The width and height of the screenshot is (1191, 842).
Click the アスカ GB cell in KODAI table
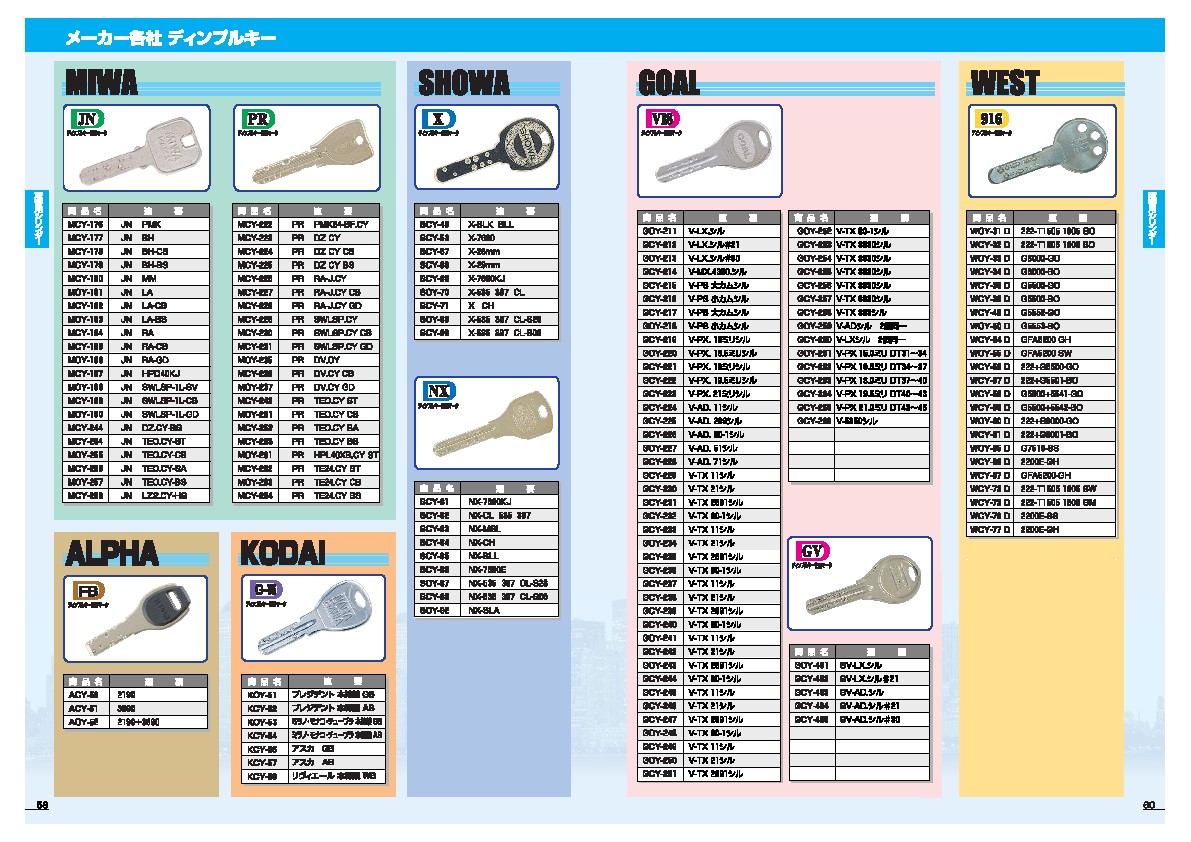(335, 749)
